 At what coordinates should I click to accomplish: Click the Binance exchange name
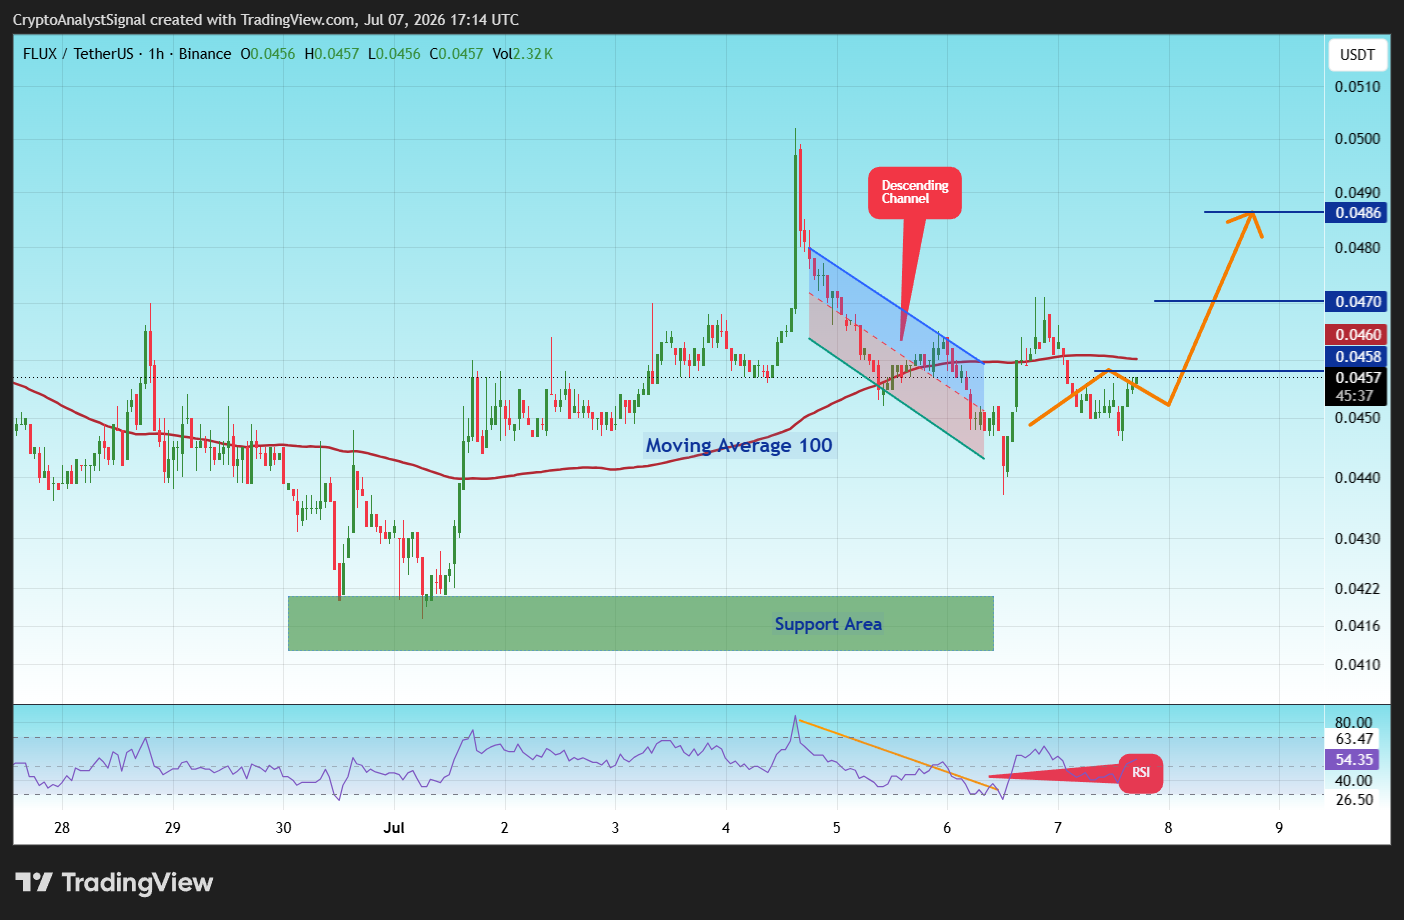tap(205, 54)
